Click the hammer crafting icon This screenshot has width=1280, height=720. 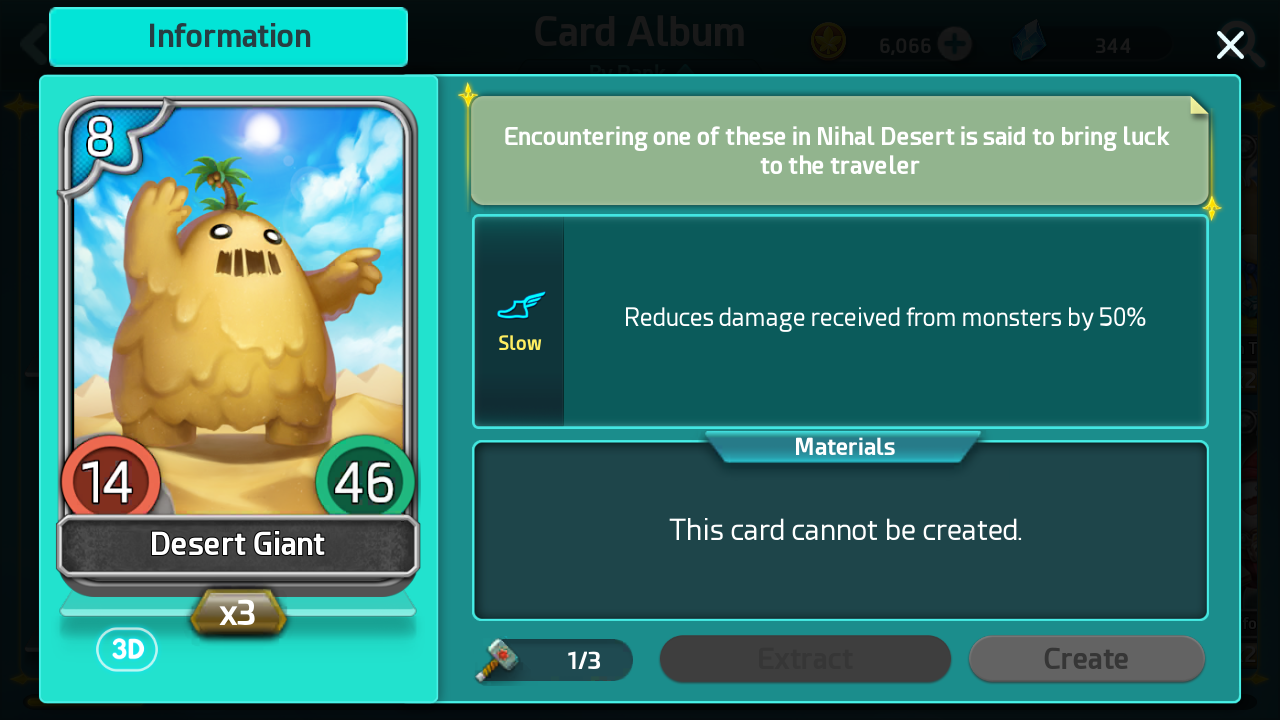click(497, 659)
